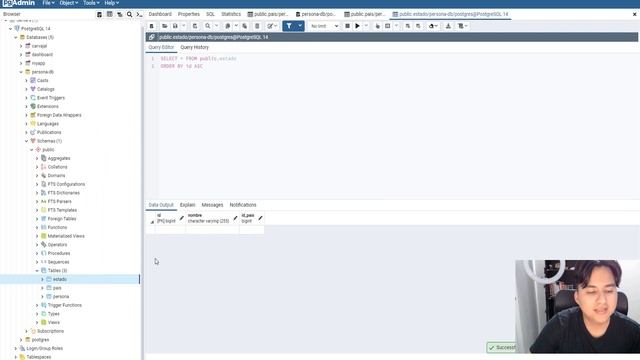Screen dimensions: 640x360
Task: Click the Save File disk icon
Action: 175,26
